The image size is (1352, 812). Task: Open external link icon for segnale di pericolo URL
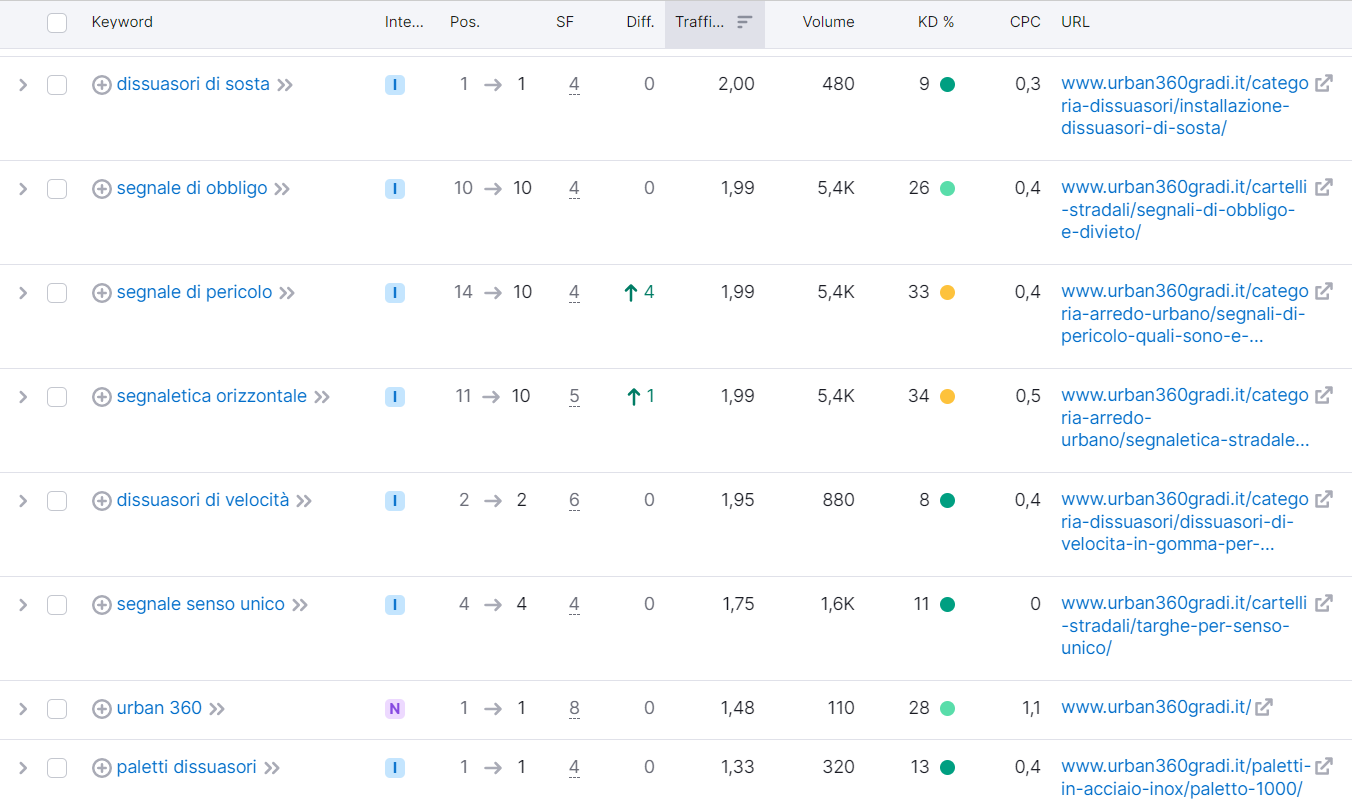1323,292
